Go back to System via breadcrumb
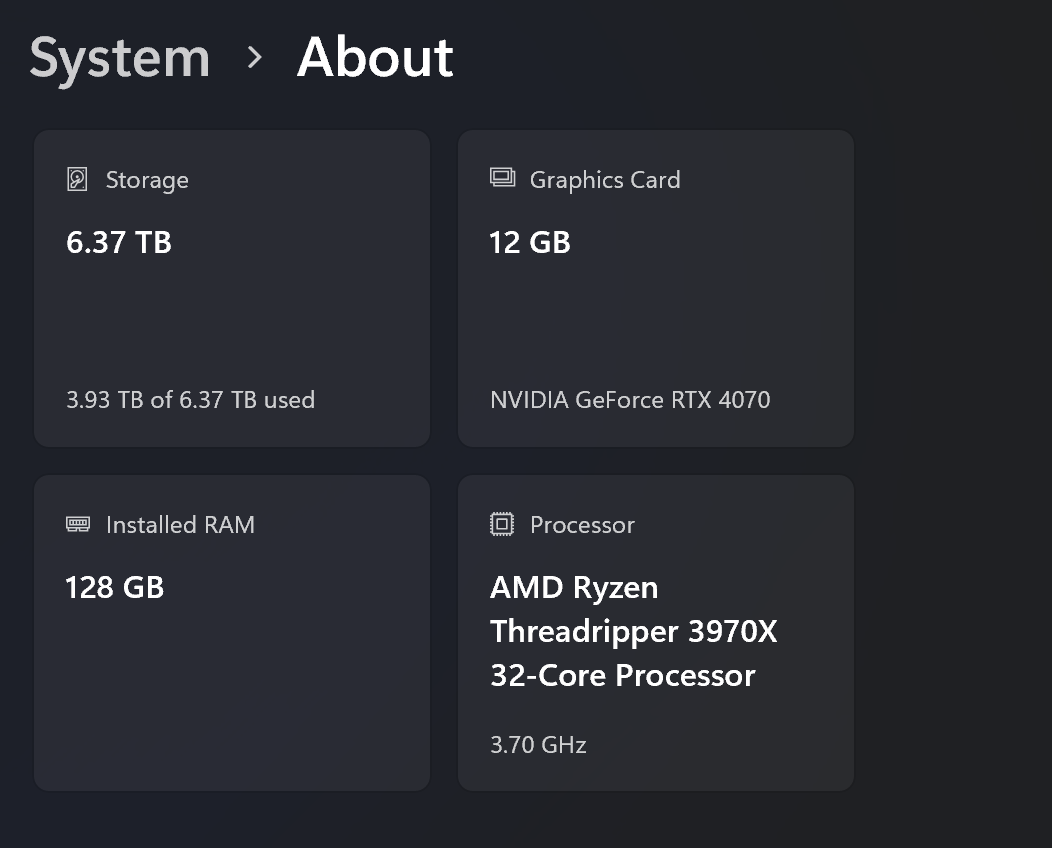The image size is (1052, 848). click(120, 58)
